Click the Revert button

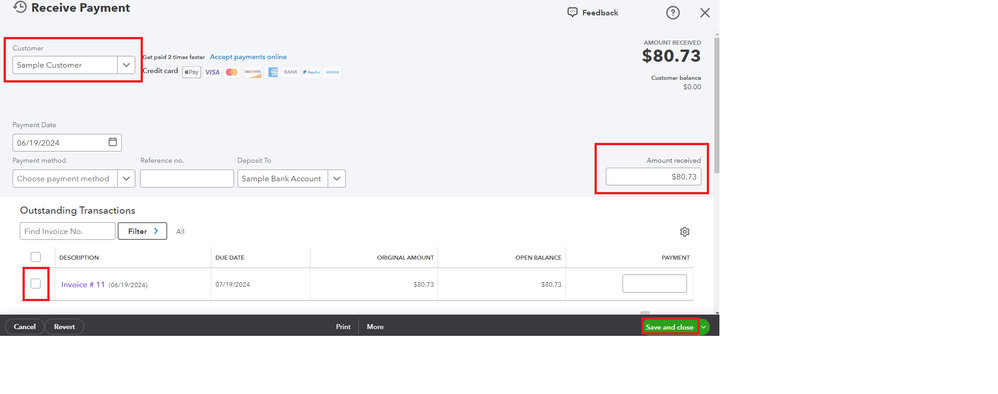(64, 327)
